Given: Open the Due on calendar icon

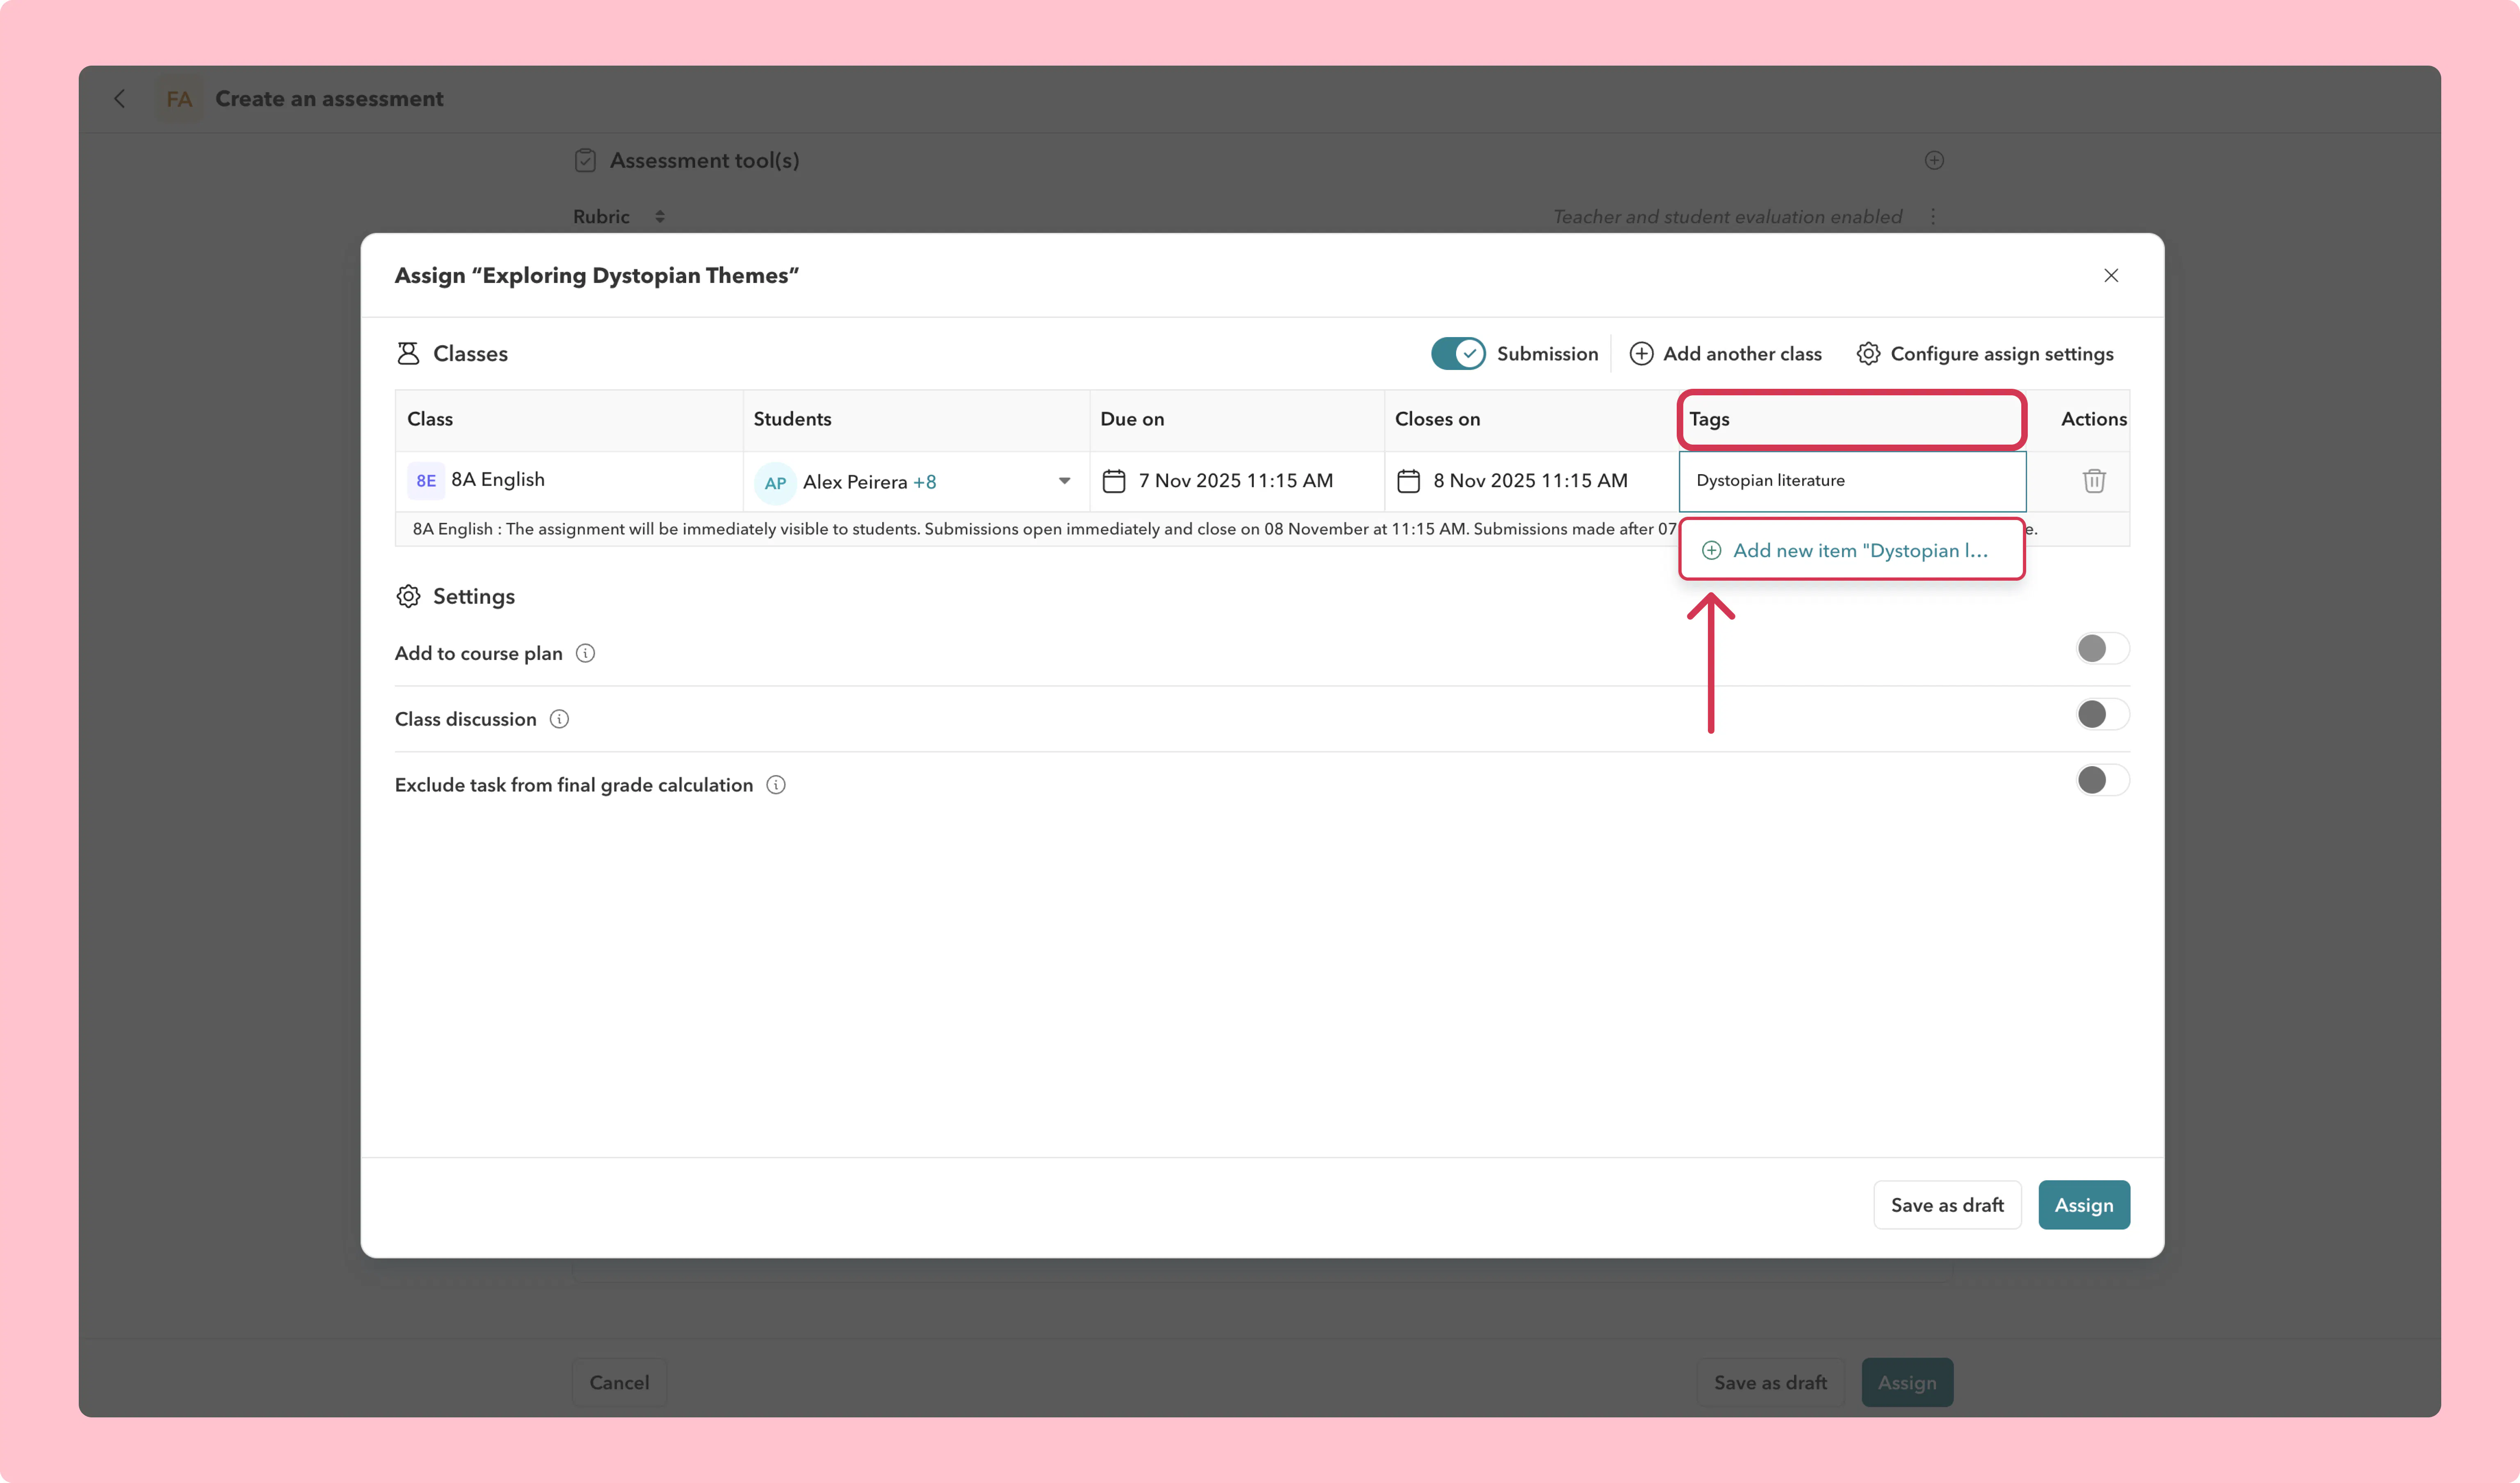Looking at the screenshot, I should (1114, 481).
